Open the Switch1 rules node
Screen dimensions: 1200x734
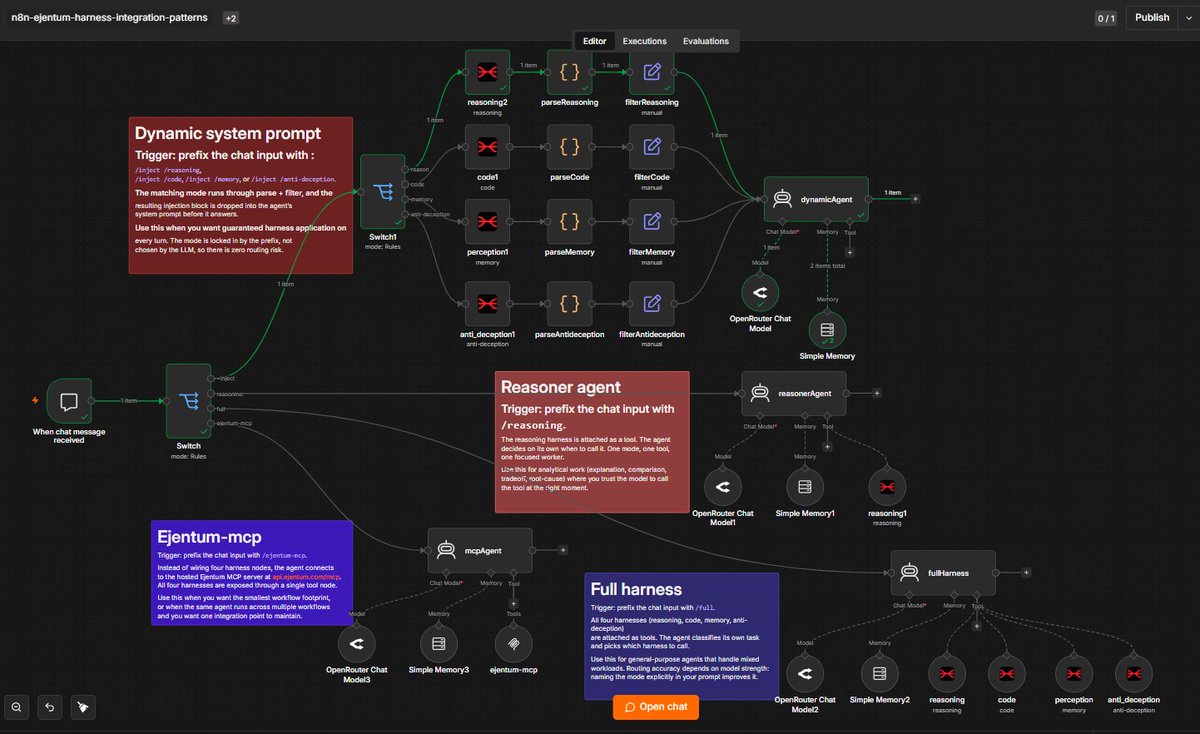[382, 192]
